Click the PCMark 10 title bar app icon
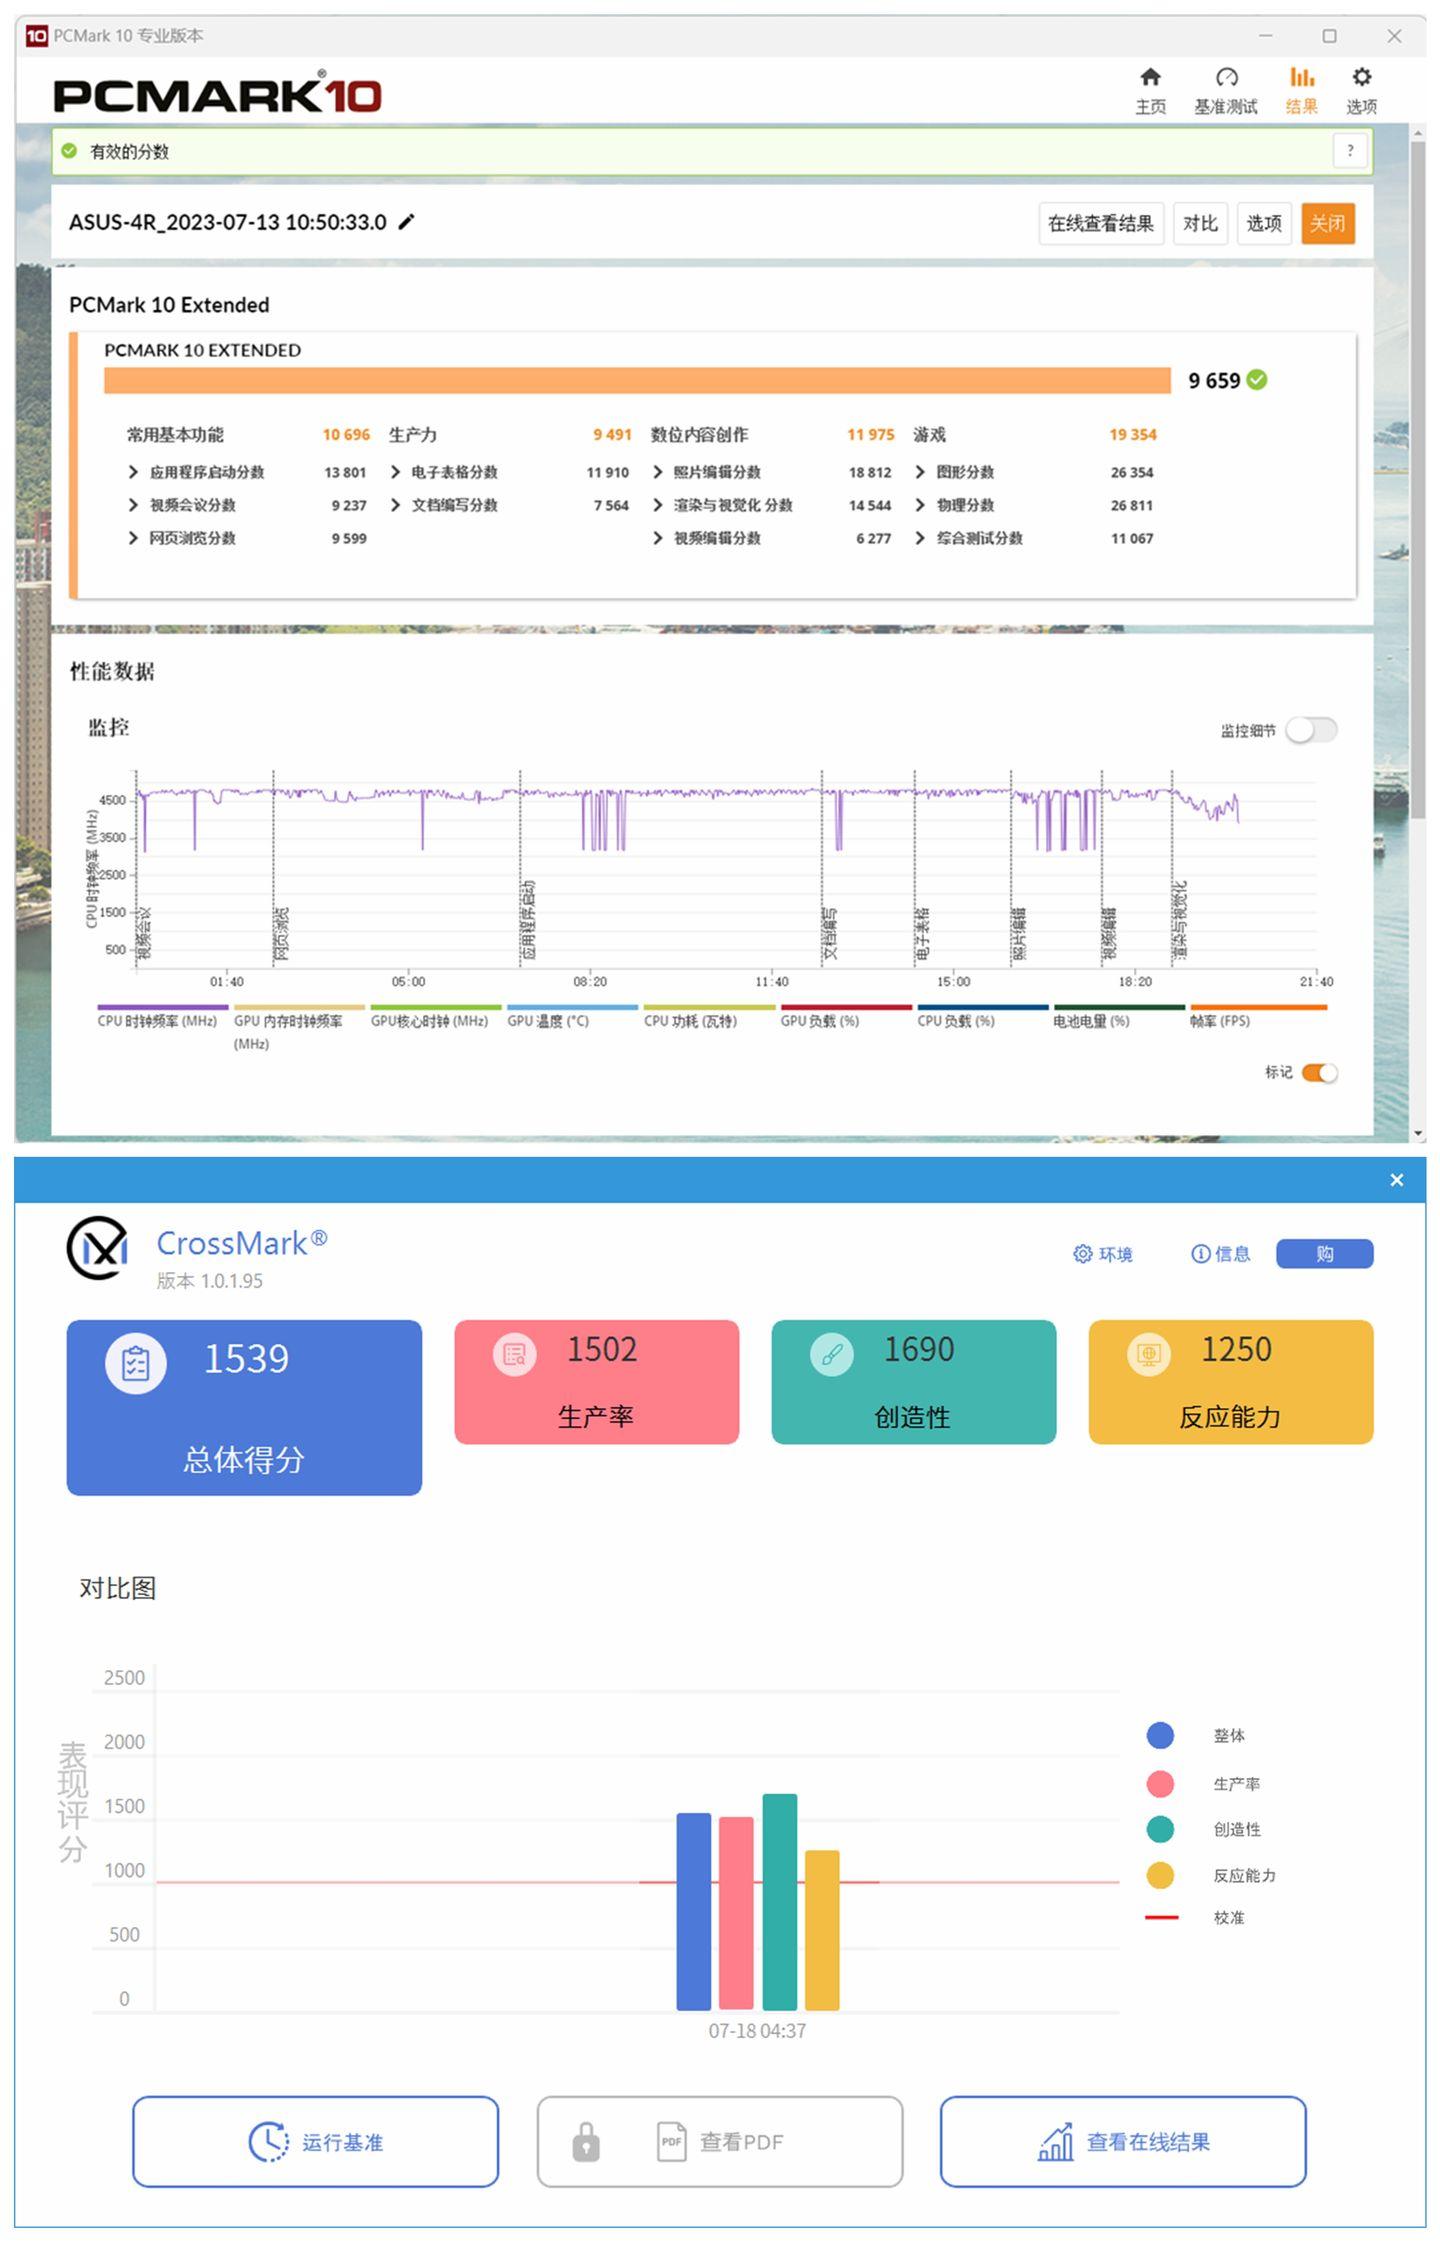The width and height of the screenshot is (1440, 2243). (37, 36)
